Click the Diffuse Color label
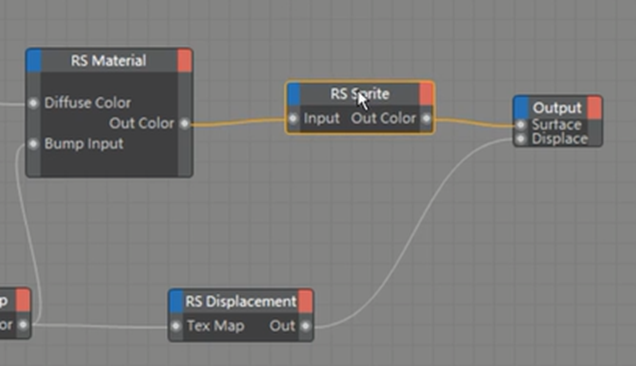Viewport: 636px width, 366px height. [x=88, y=103]
